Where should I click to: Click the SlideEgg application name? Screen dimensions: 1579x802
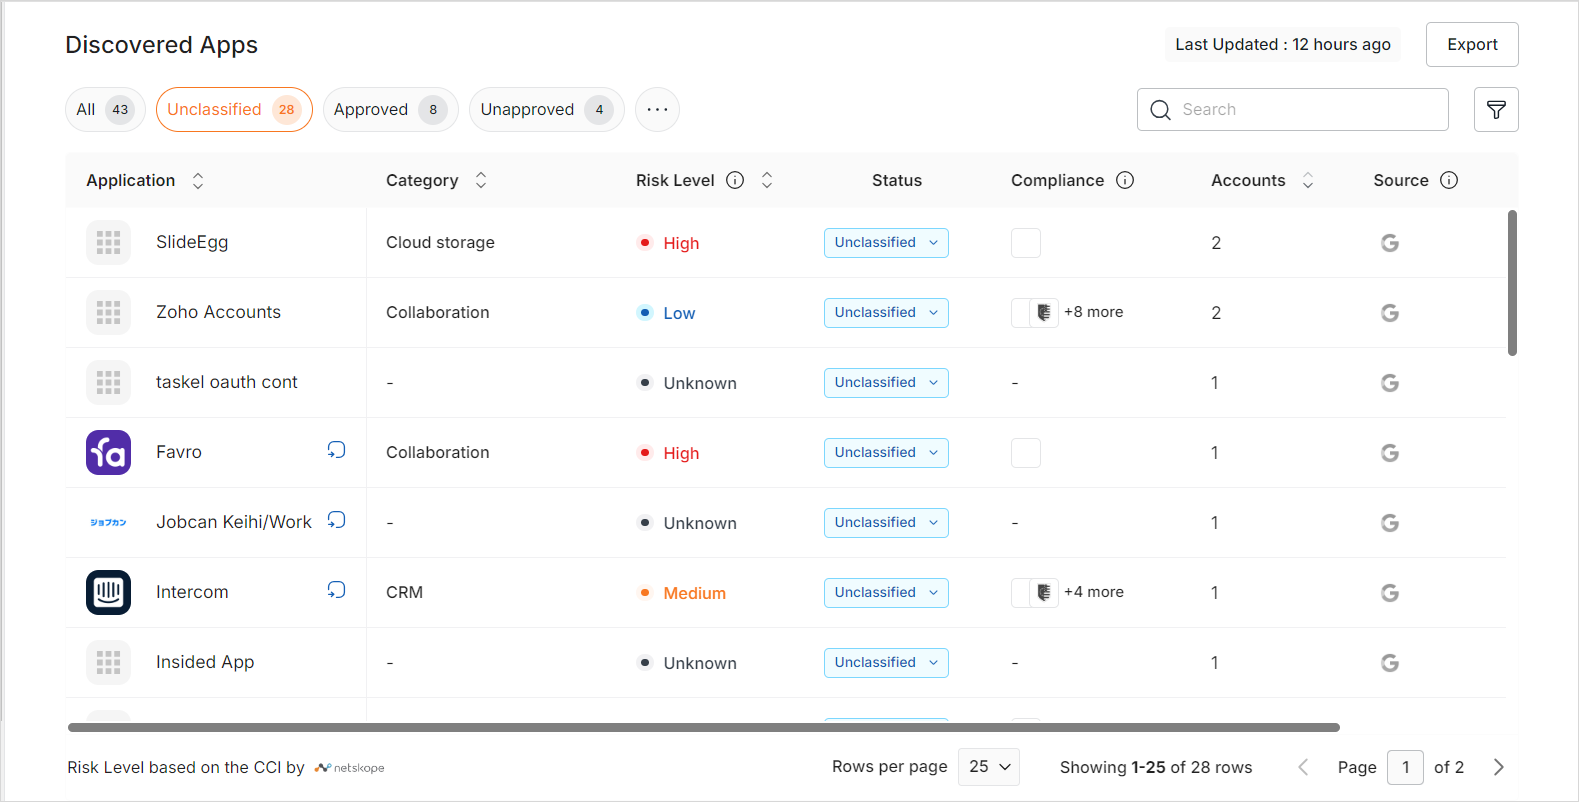192,242
